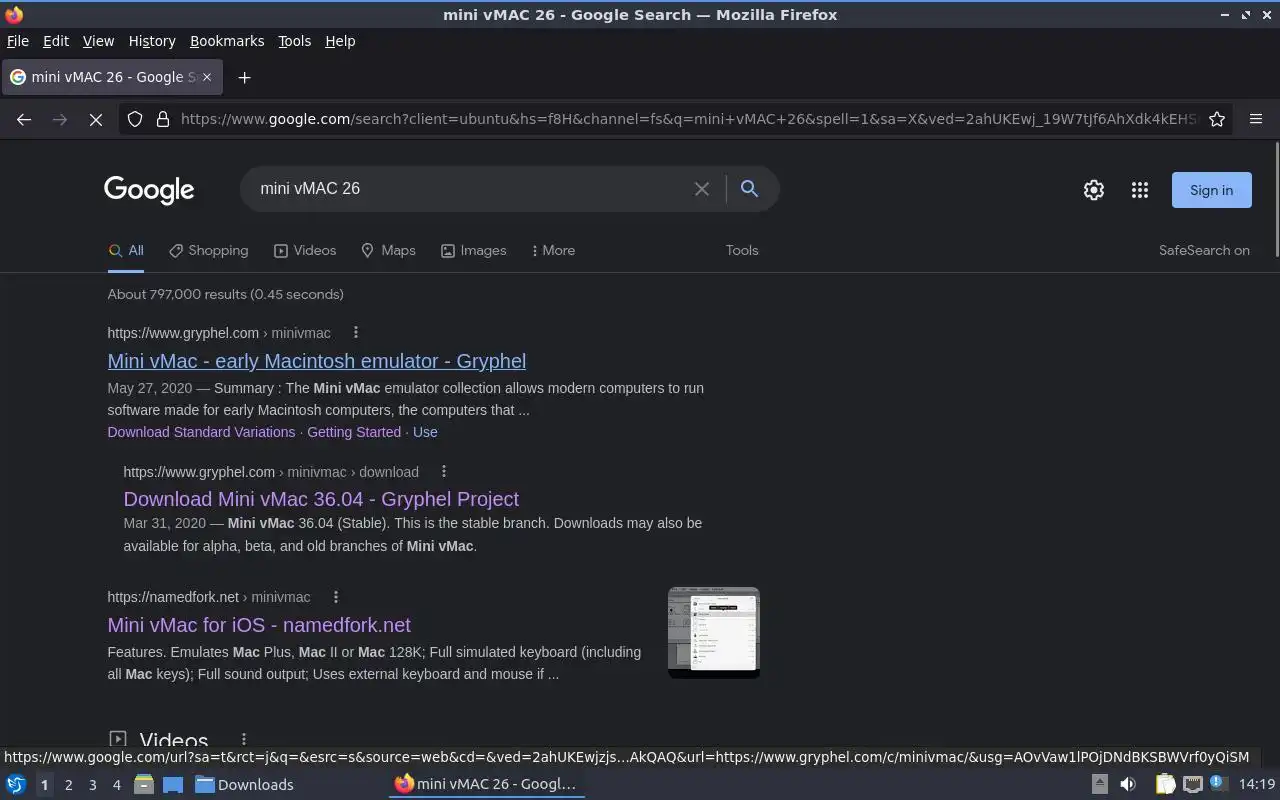Click the site security padlock icon
This screenshot has height=800, width=1280.
163,119
